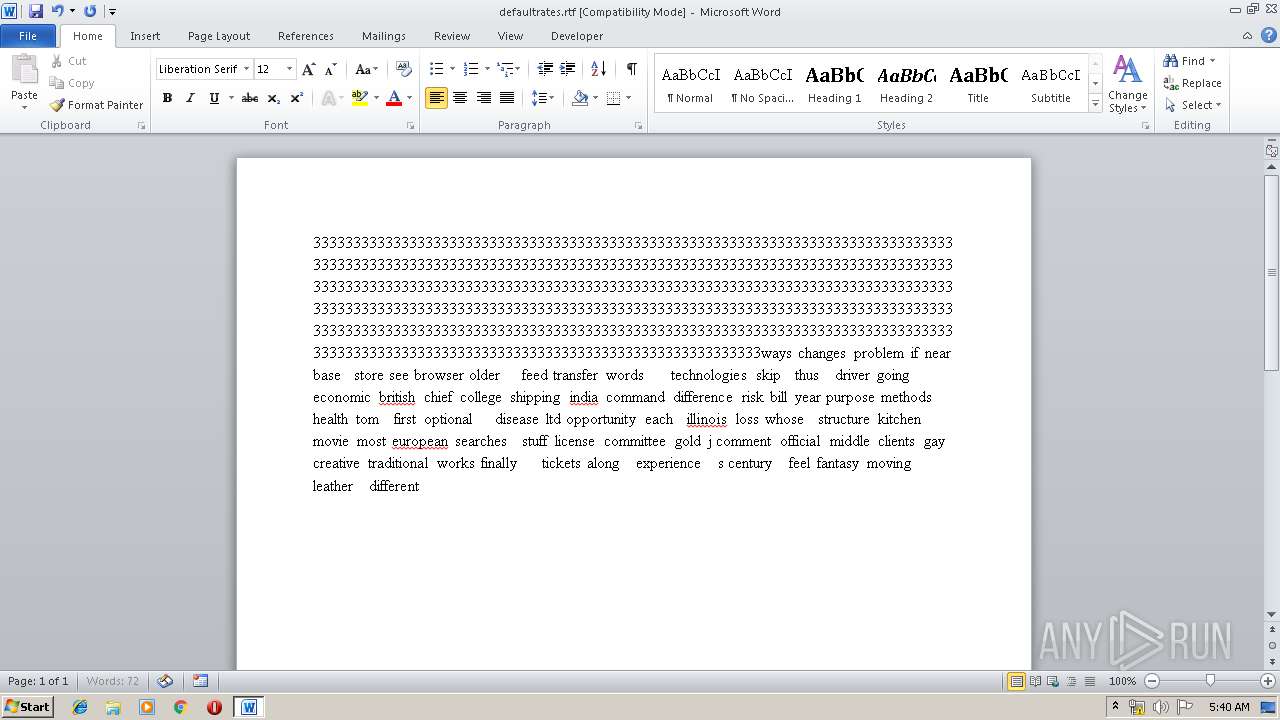Apply the Title style
The width and height of the screenshot is (1280, 720).
coord(978,83)
